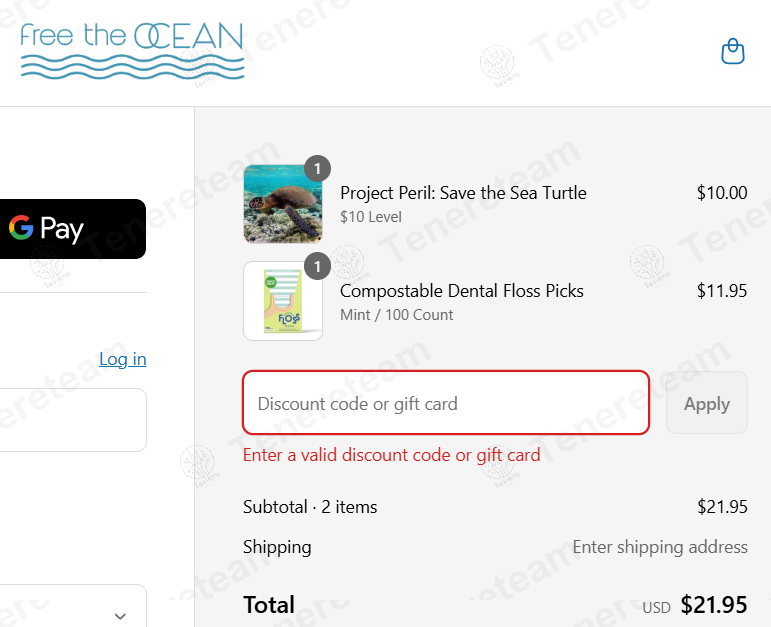Click the $10 Level variant label
771x627 pixels.
(371, 217)
